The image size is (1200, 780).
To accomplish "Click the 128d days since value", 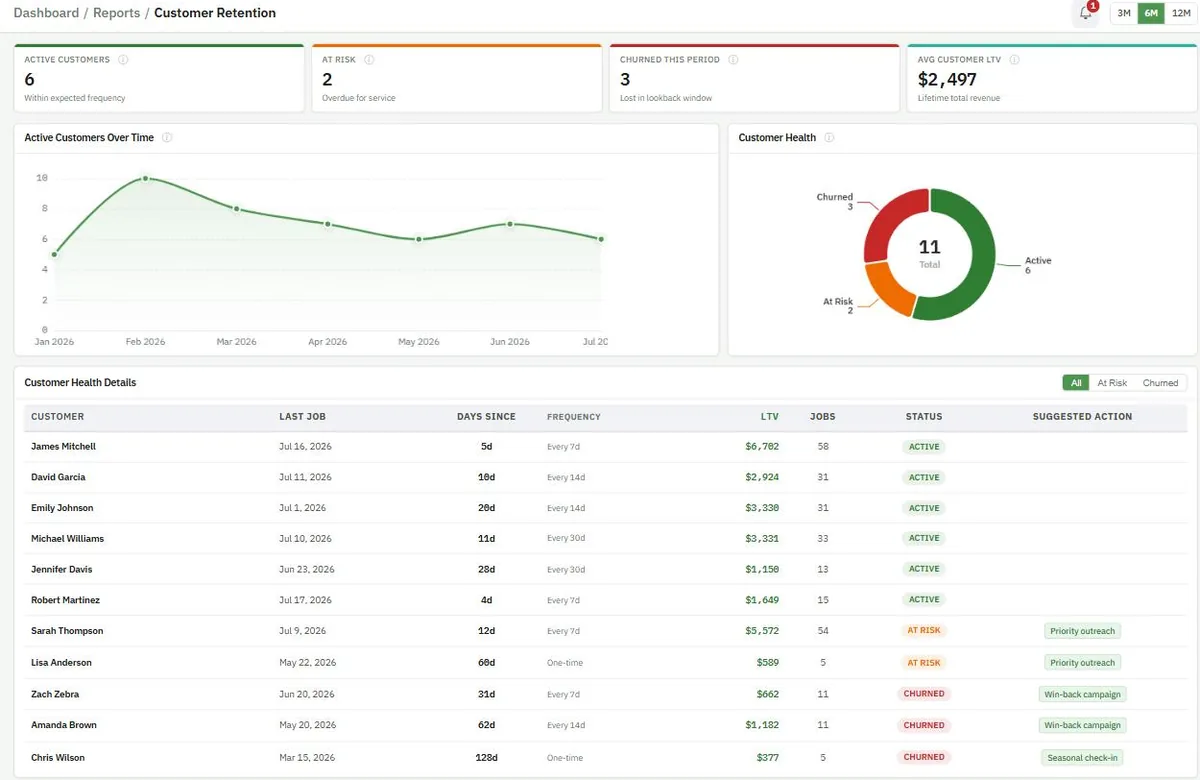I will click(486, 758).
